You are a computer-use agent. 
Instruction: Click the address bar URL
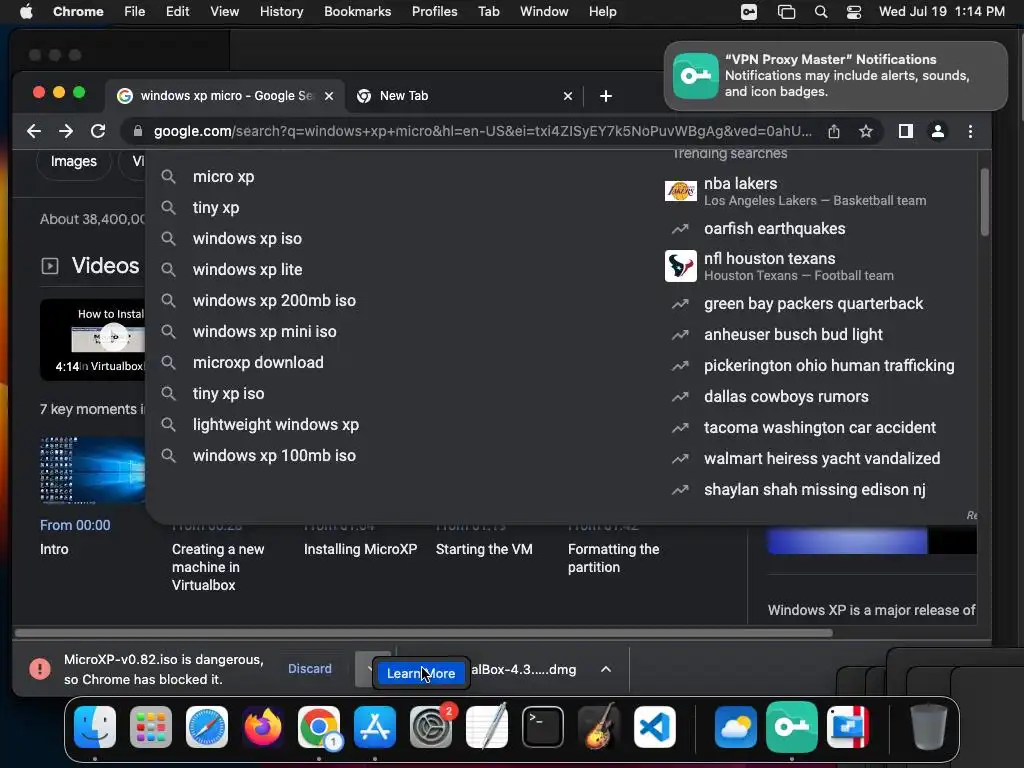483,131
